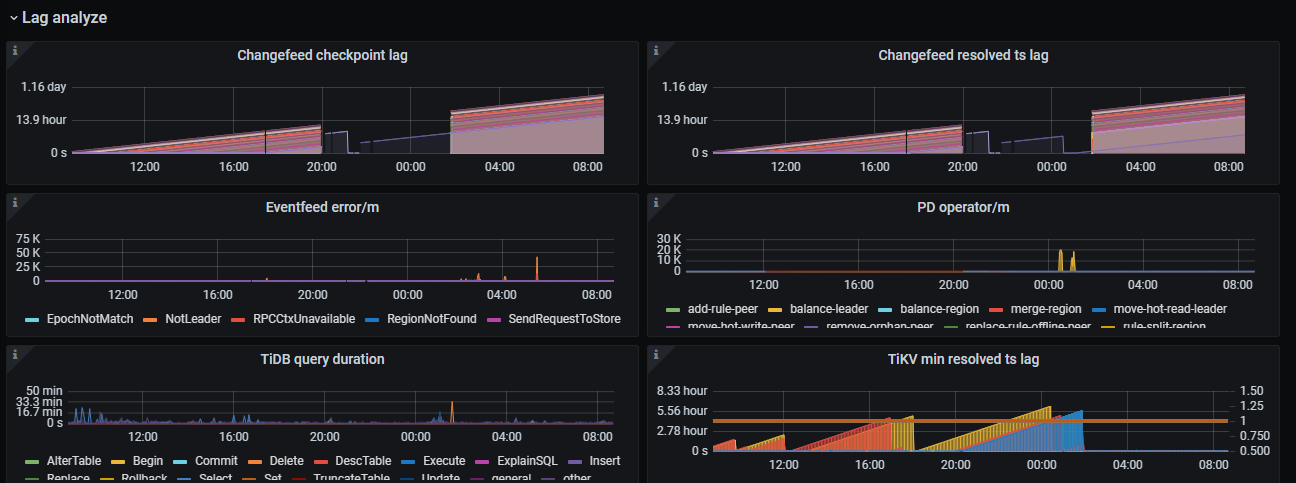
Task: Click the move-hot-read-leader legend color swatch
Action: 1097,309
